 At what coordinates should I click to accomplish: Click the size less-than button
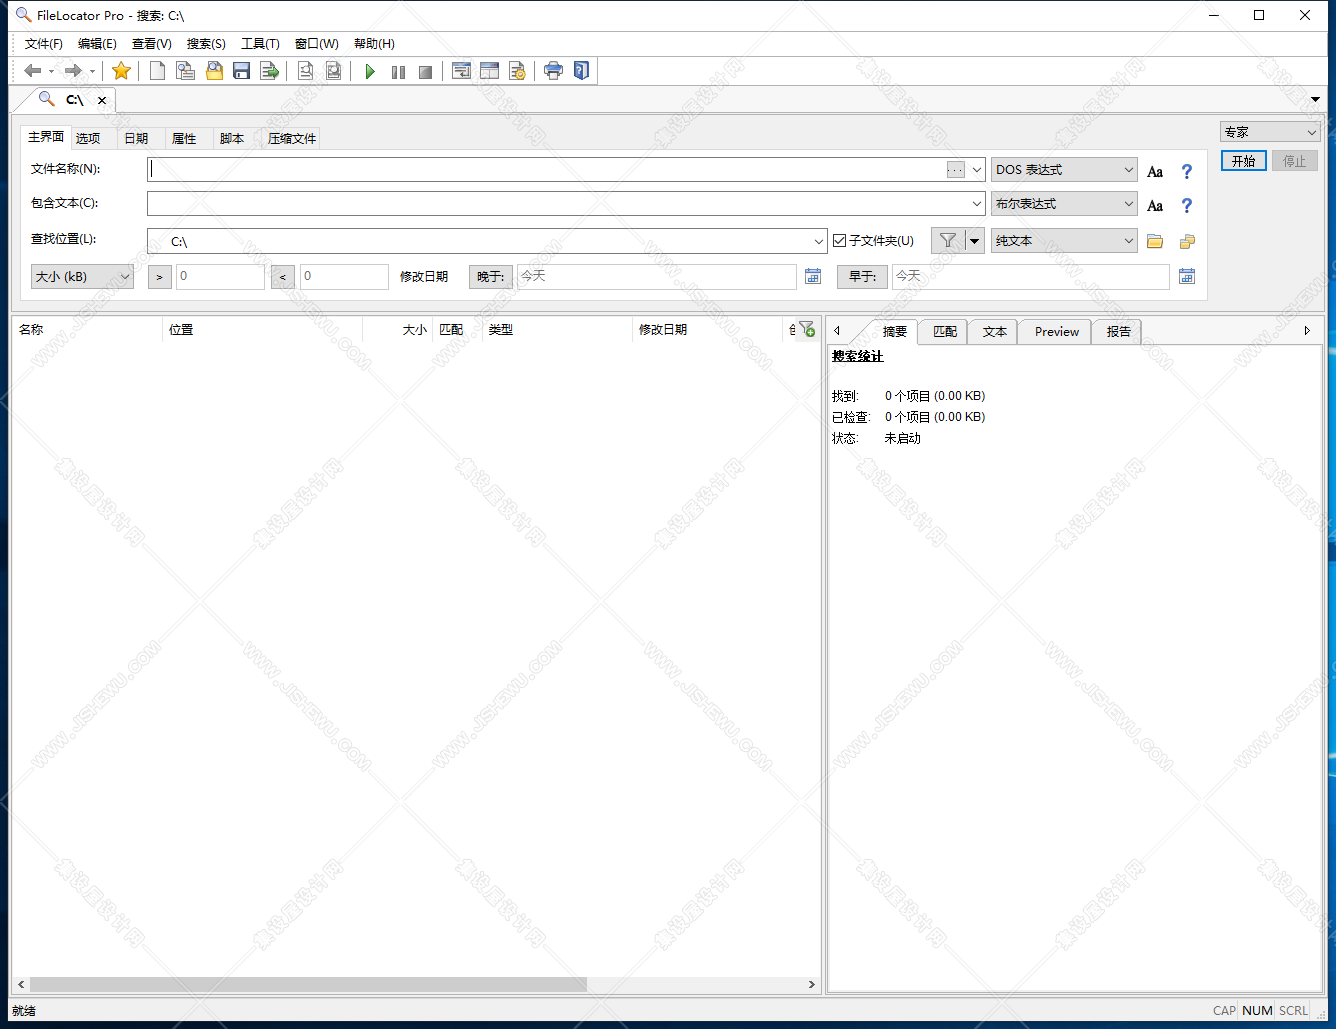pyautogui.click(x=283, y=277)
